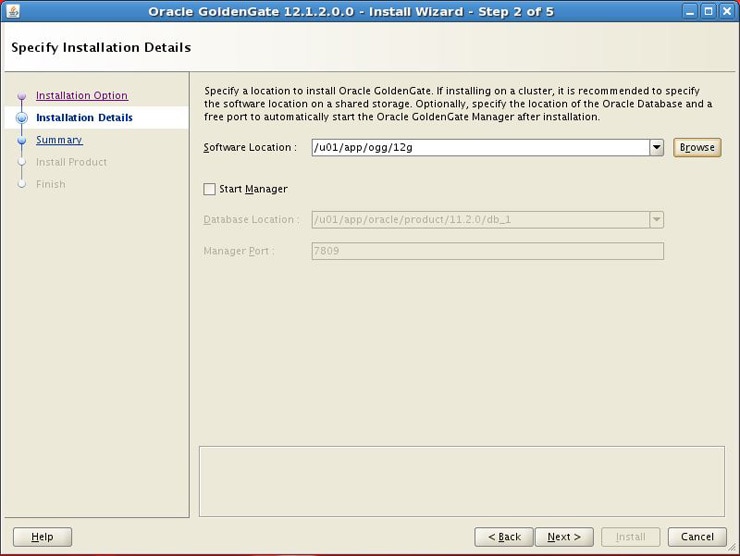
Task: Click the Installation Details step bullet
Action: 22,118
